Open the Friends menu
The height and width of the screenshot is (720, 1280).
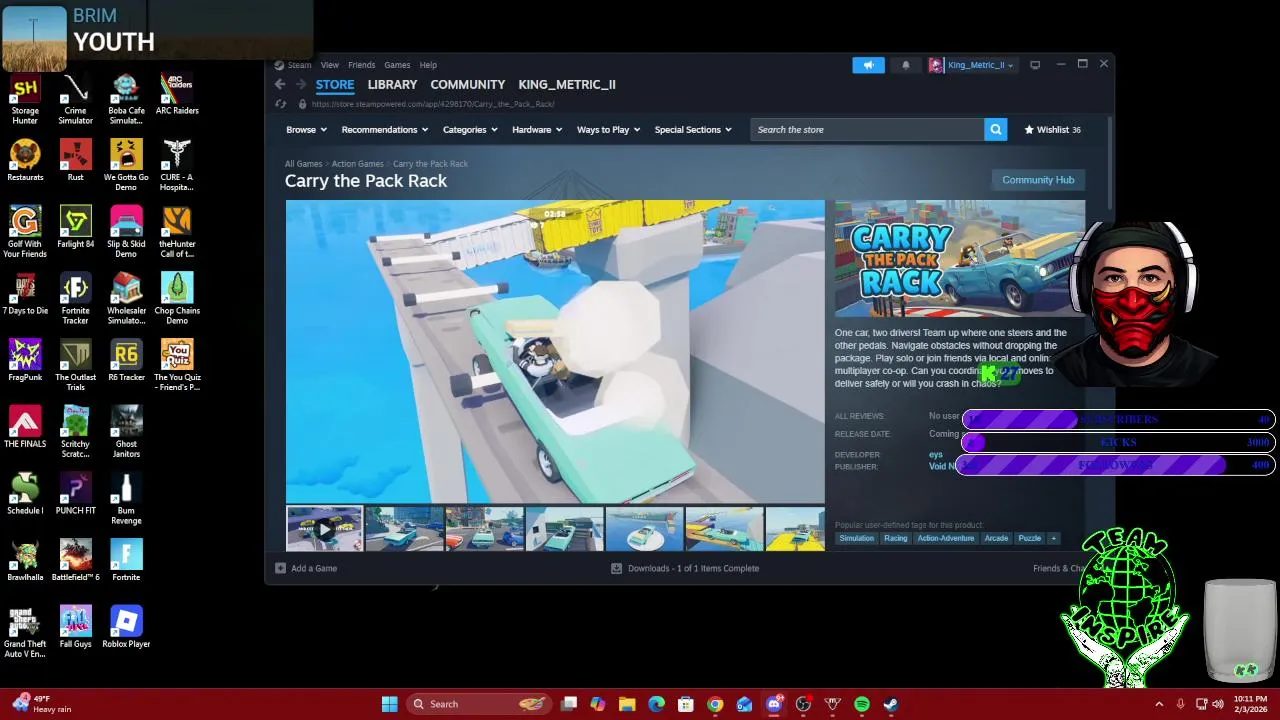click(x=361, y=65)
